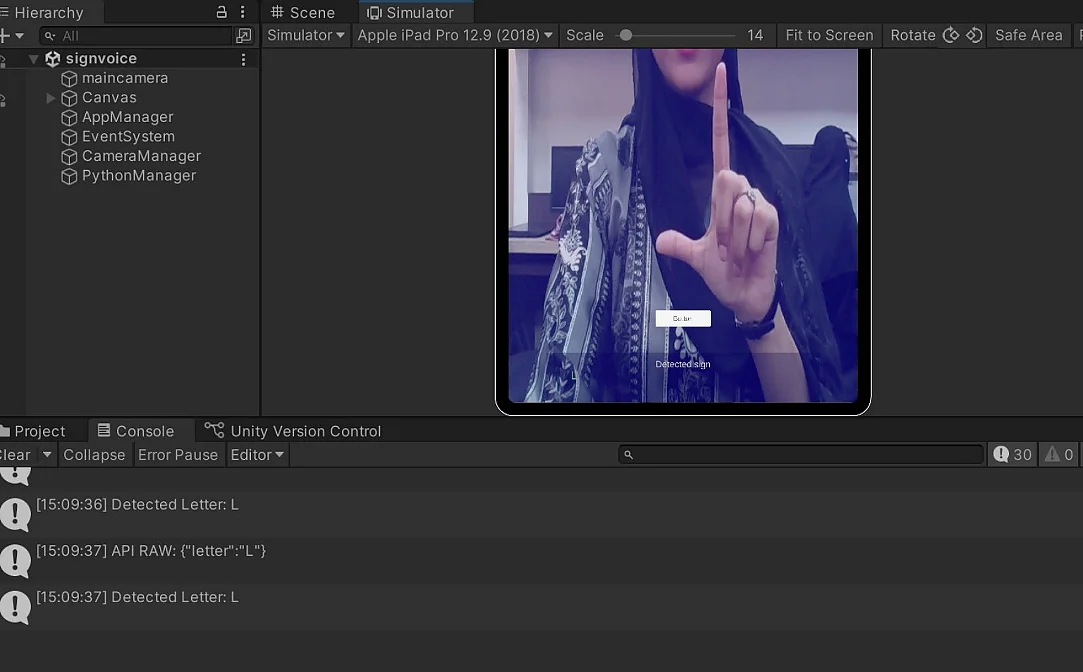
Task: Select the EventSystem object
Action: (128, 137)
